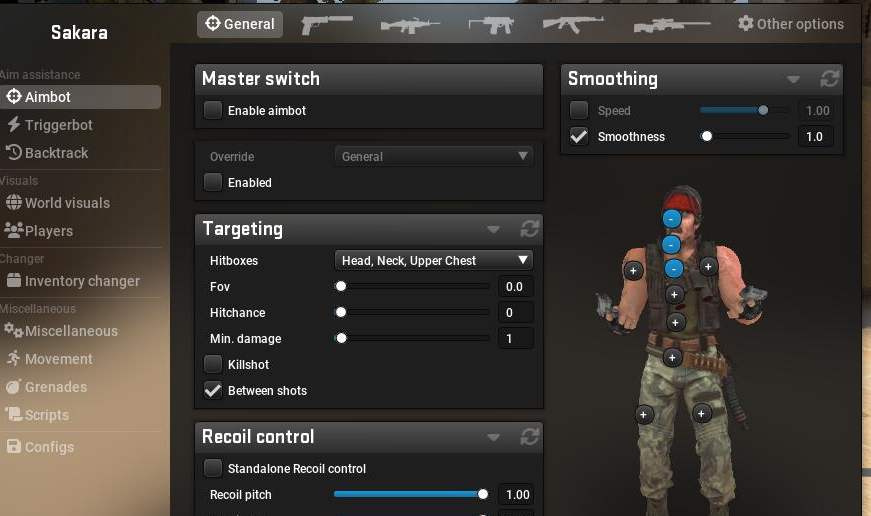Click the Fov value input field
Viewport: 871px width, 516px height.
point(515,287)
